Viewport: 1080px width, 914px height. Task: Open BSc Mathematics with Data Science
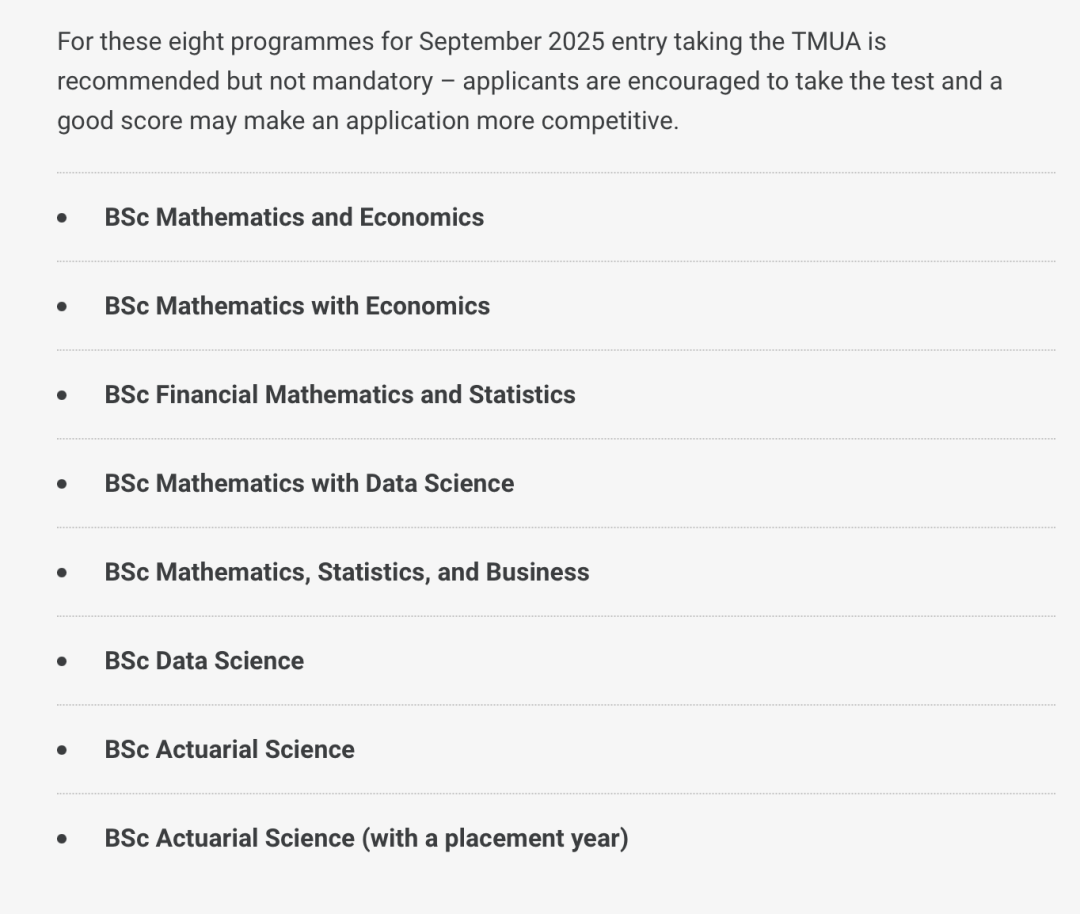[x=309, y=484]
